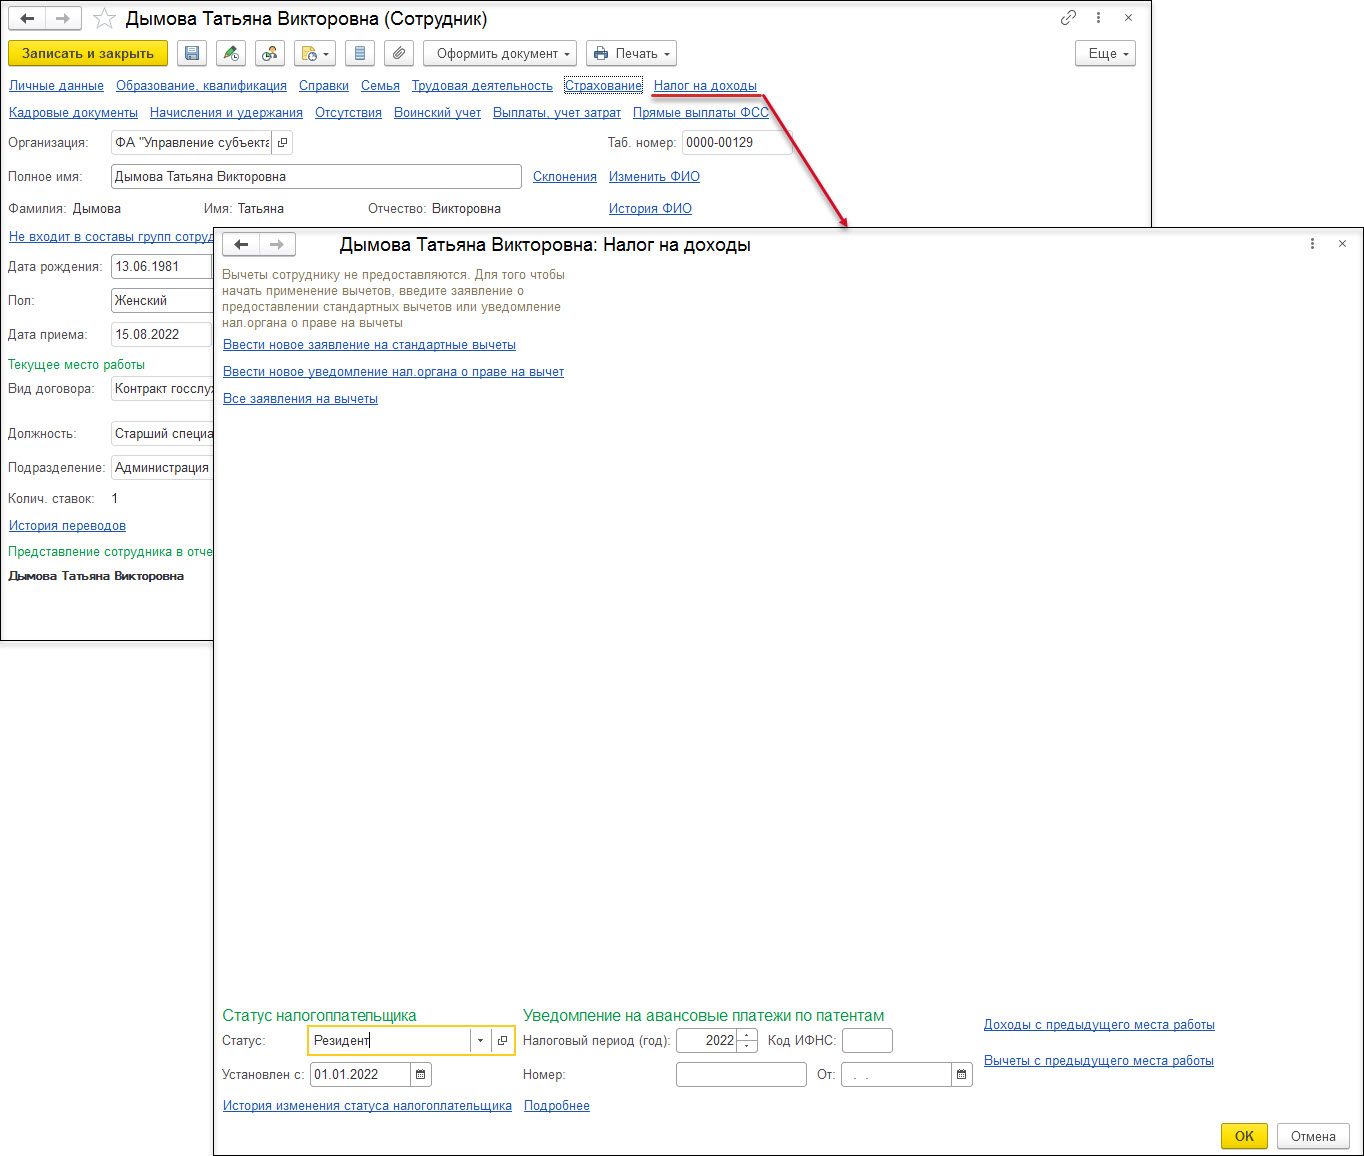Viewport: 1364px width, 1156px height.
Task: Click the forward arrow in the employee window
Action: [x=63, y=19]
